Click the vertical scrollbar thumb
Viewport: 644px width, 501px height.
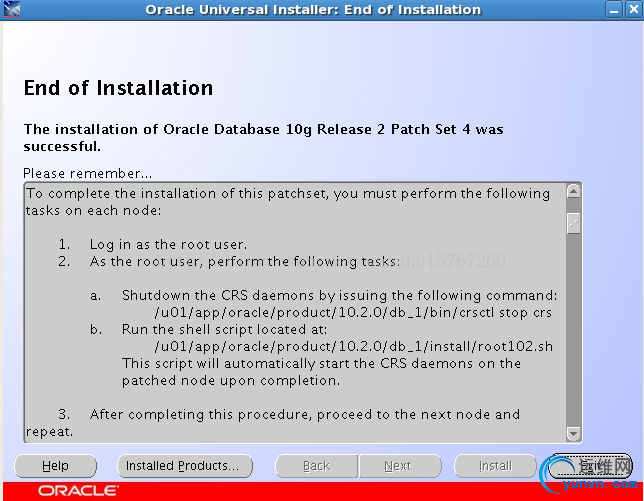point(573,223)
